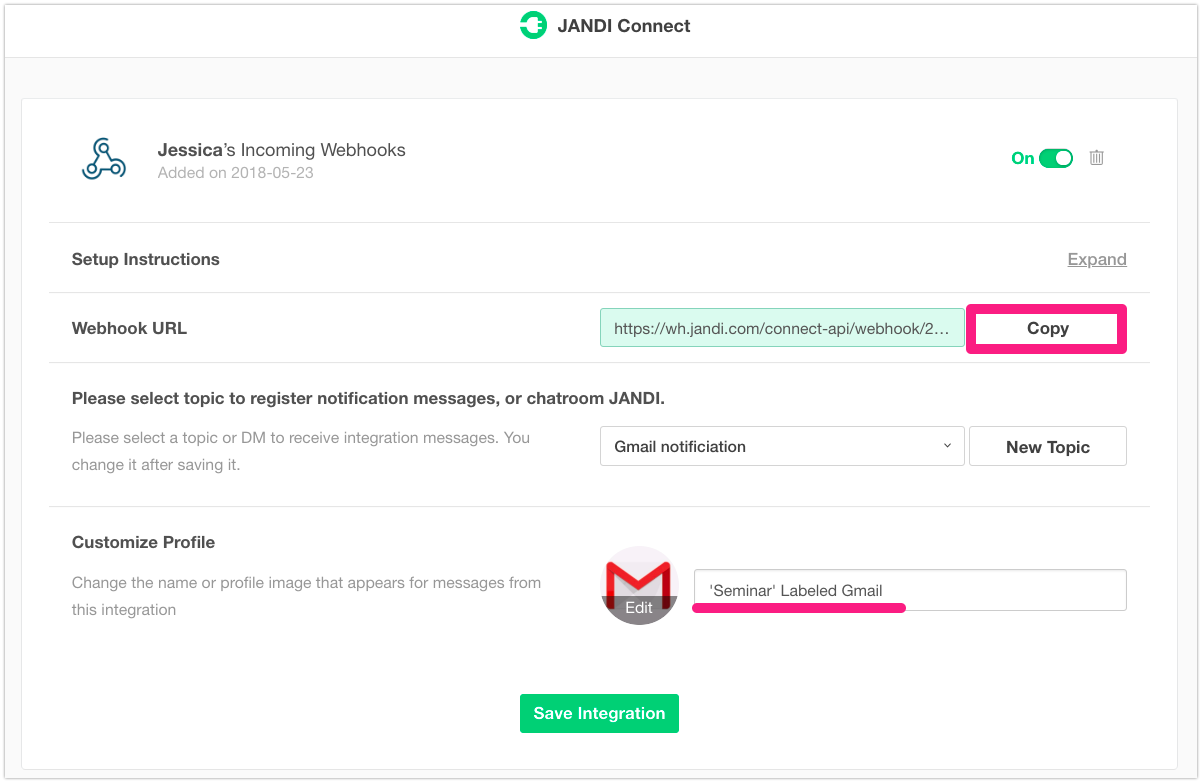Viewport: 1202px width, 783px height.
Task: Create a New Topic
Action: 1048,447
